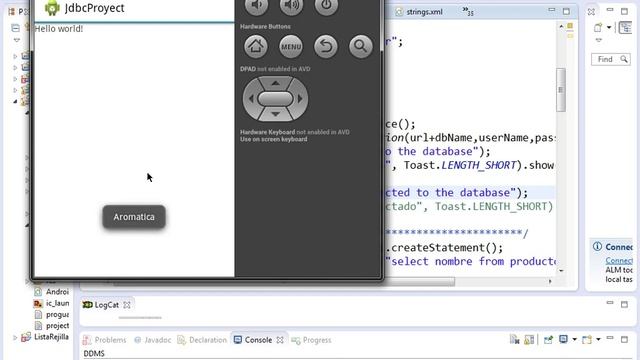The image size is (640, 360).
Task: Tap the emulator Home hardware button
Action: click(x=256, y=47)
